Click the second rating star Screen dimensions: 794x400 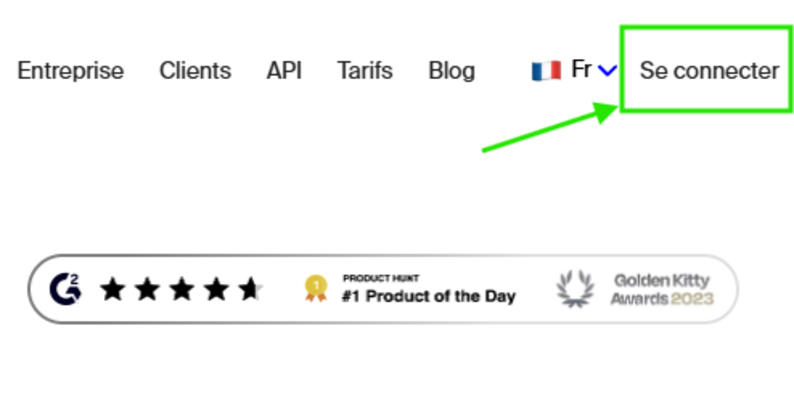(147, 290)
